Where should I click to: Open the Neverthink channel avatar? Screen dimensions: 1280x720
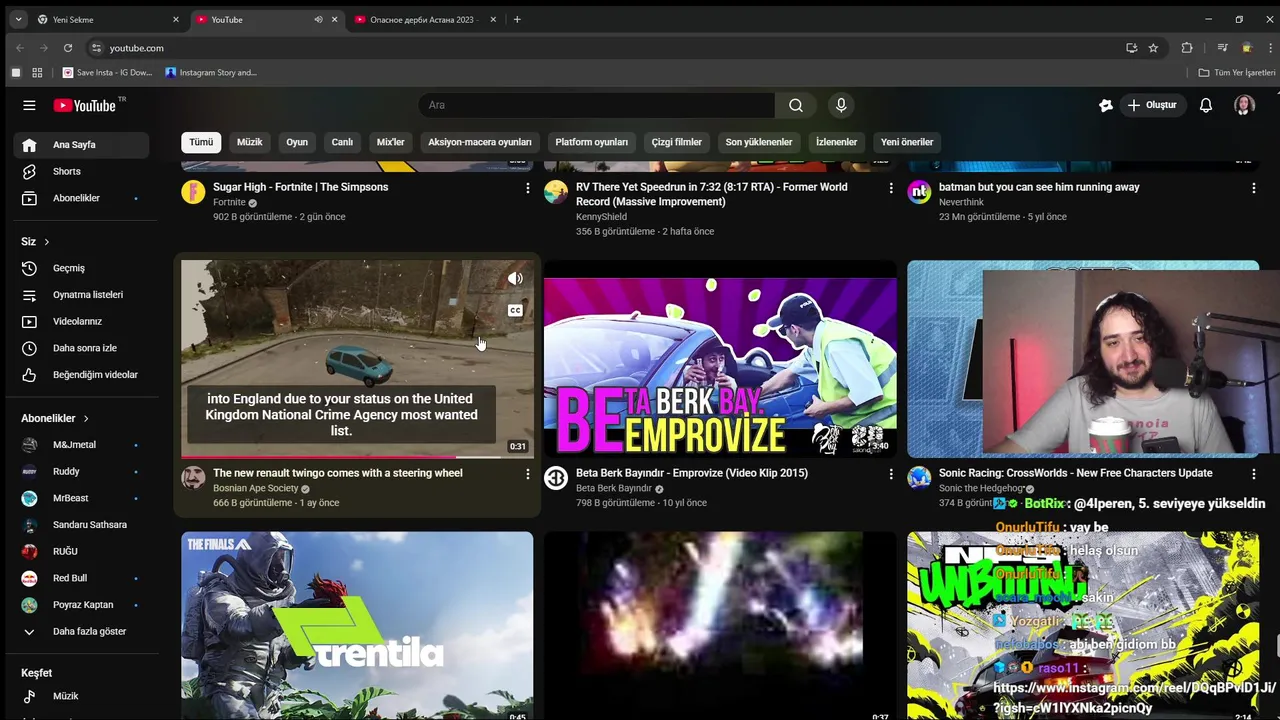point(919,192)
